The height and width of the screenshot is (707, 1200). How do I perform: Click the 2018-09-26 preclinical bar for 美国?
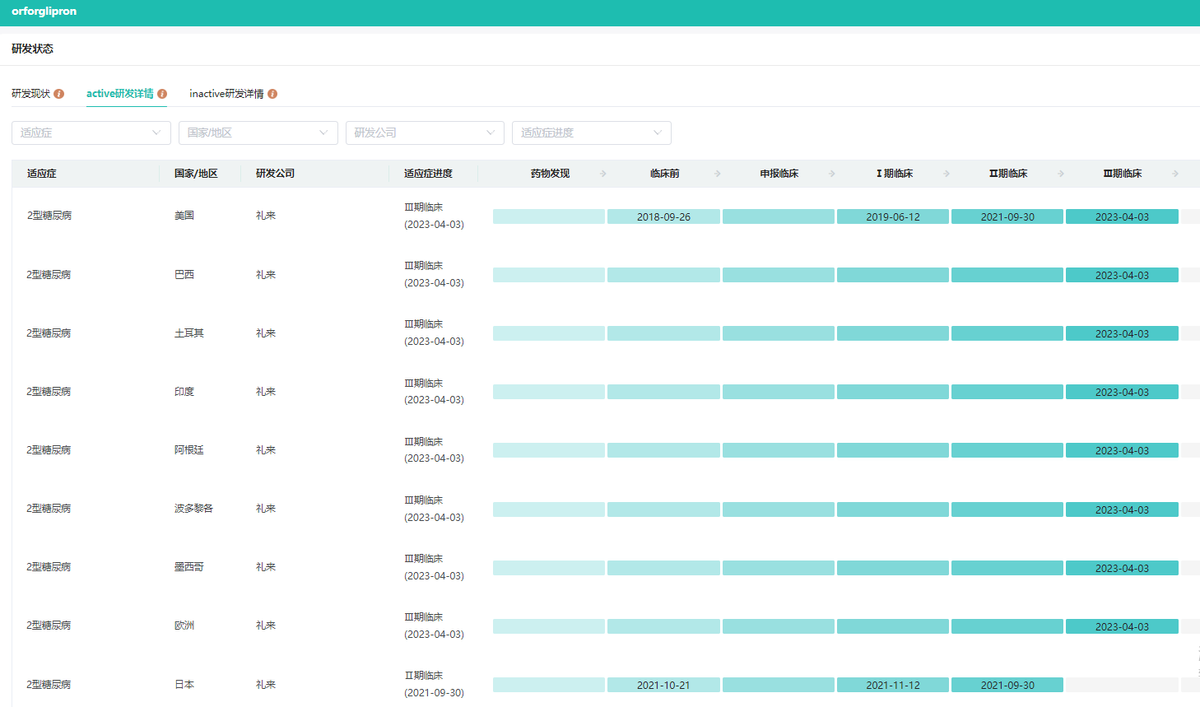(663, 217)
